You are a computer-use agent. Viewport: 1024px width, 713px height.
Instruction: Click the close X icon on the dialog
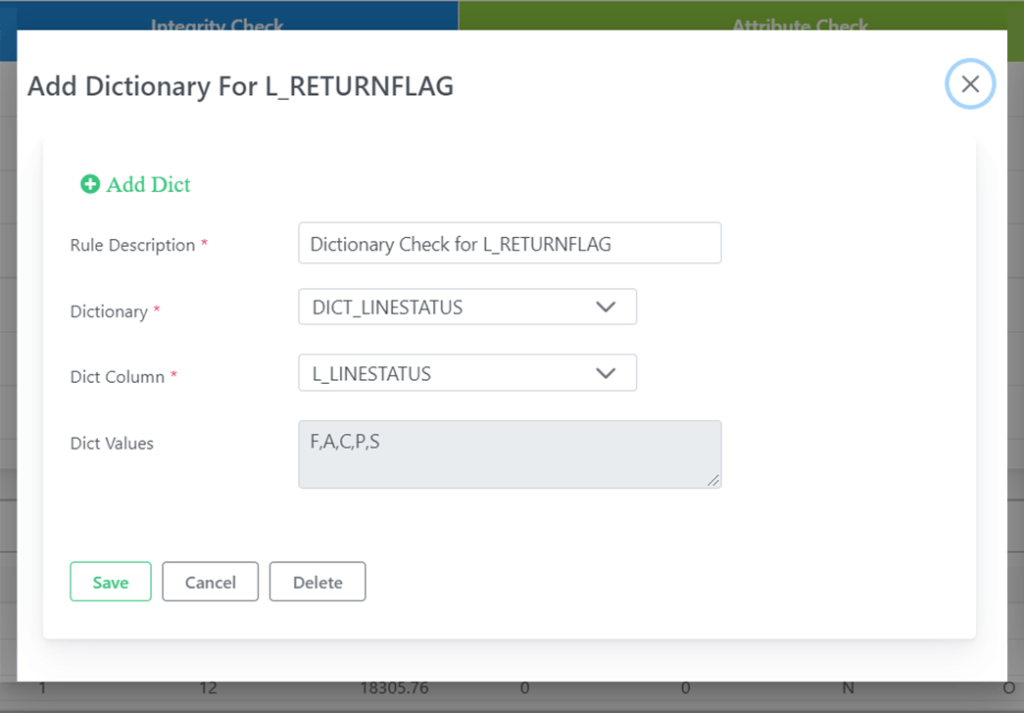(969, 84)
